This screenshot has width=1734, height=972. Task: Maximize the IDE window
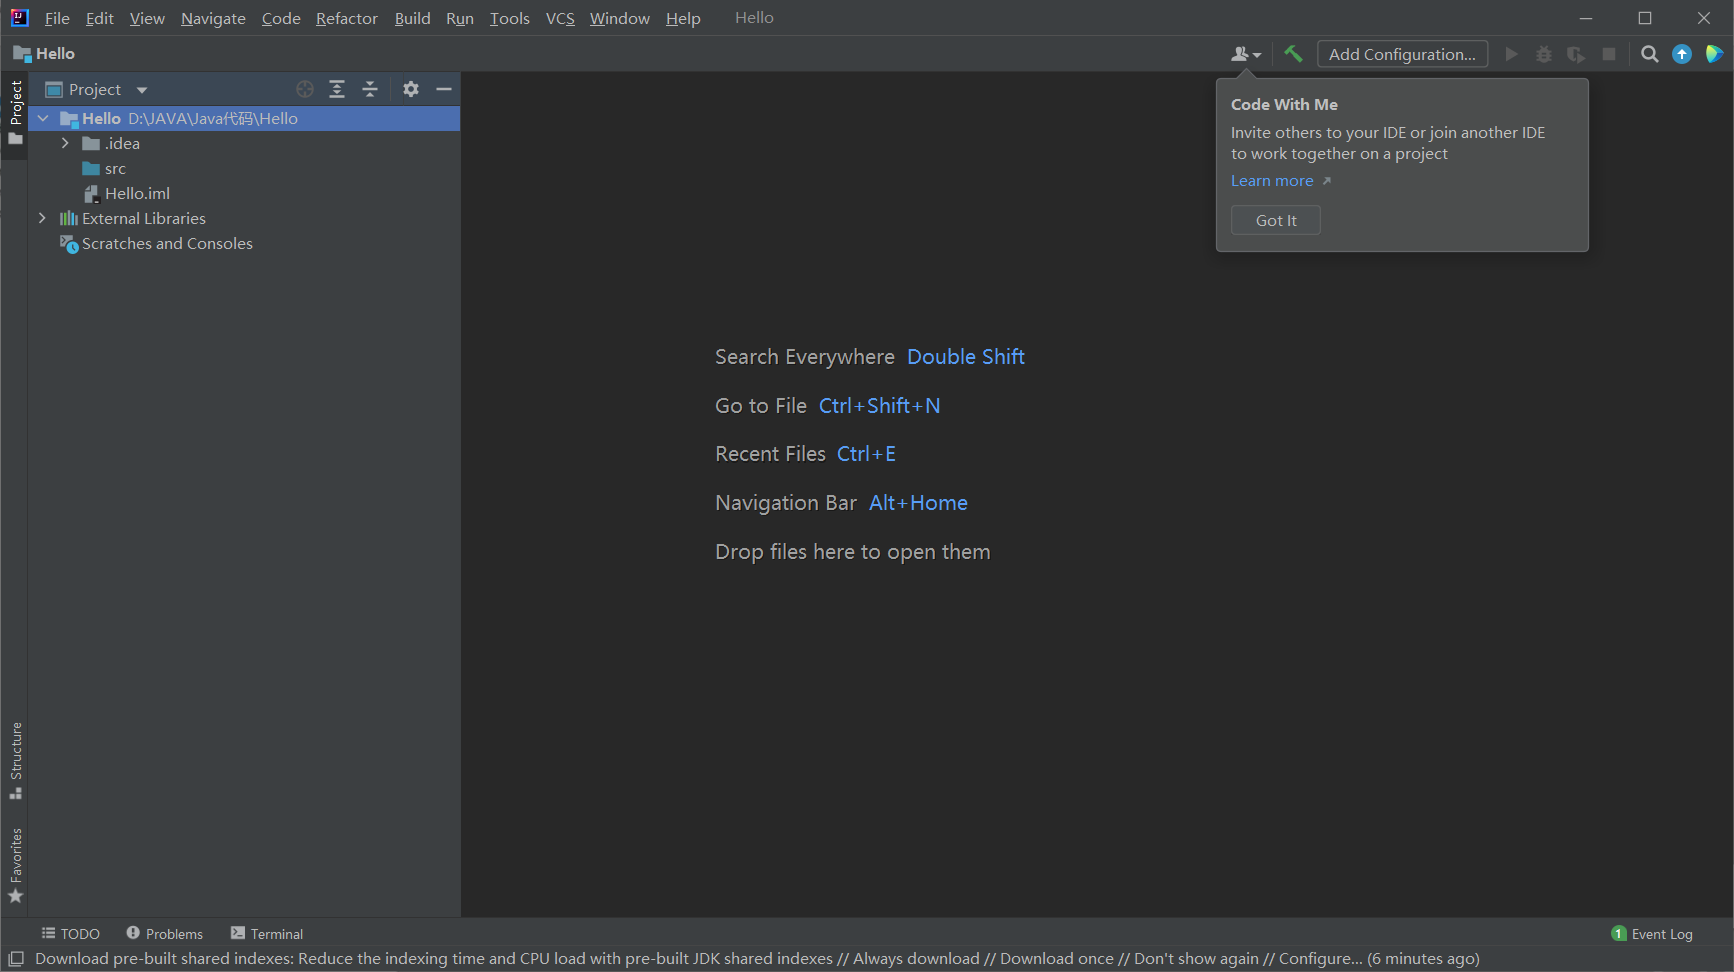(x=1645, y=18)
